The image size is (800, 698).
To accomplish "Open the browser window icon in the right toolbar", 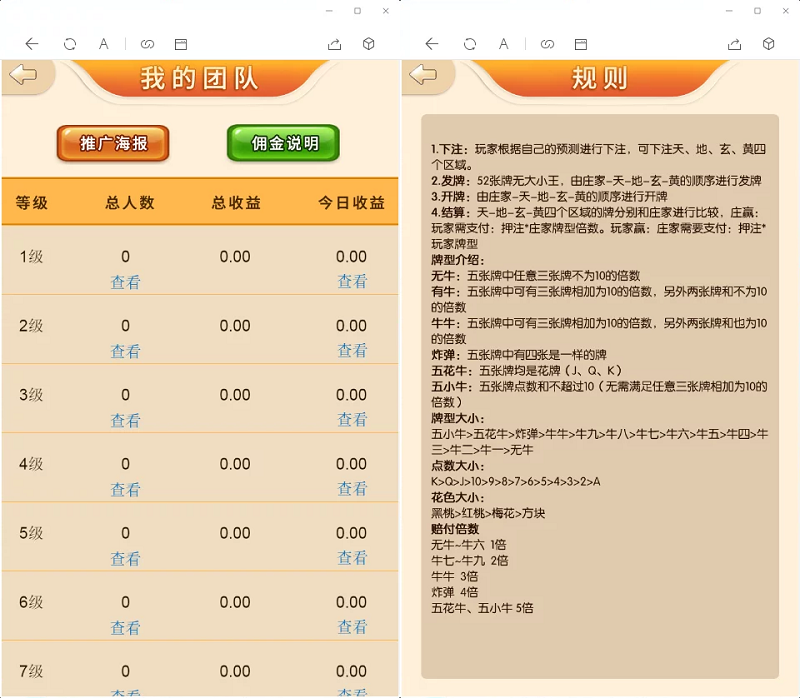I will (581, 44).
